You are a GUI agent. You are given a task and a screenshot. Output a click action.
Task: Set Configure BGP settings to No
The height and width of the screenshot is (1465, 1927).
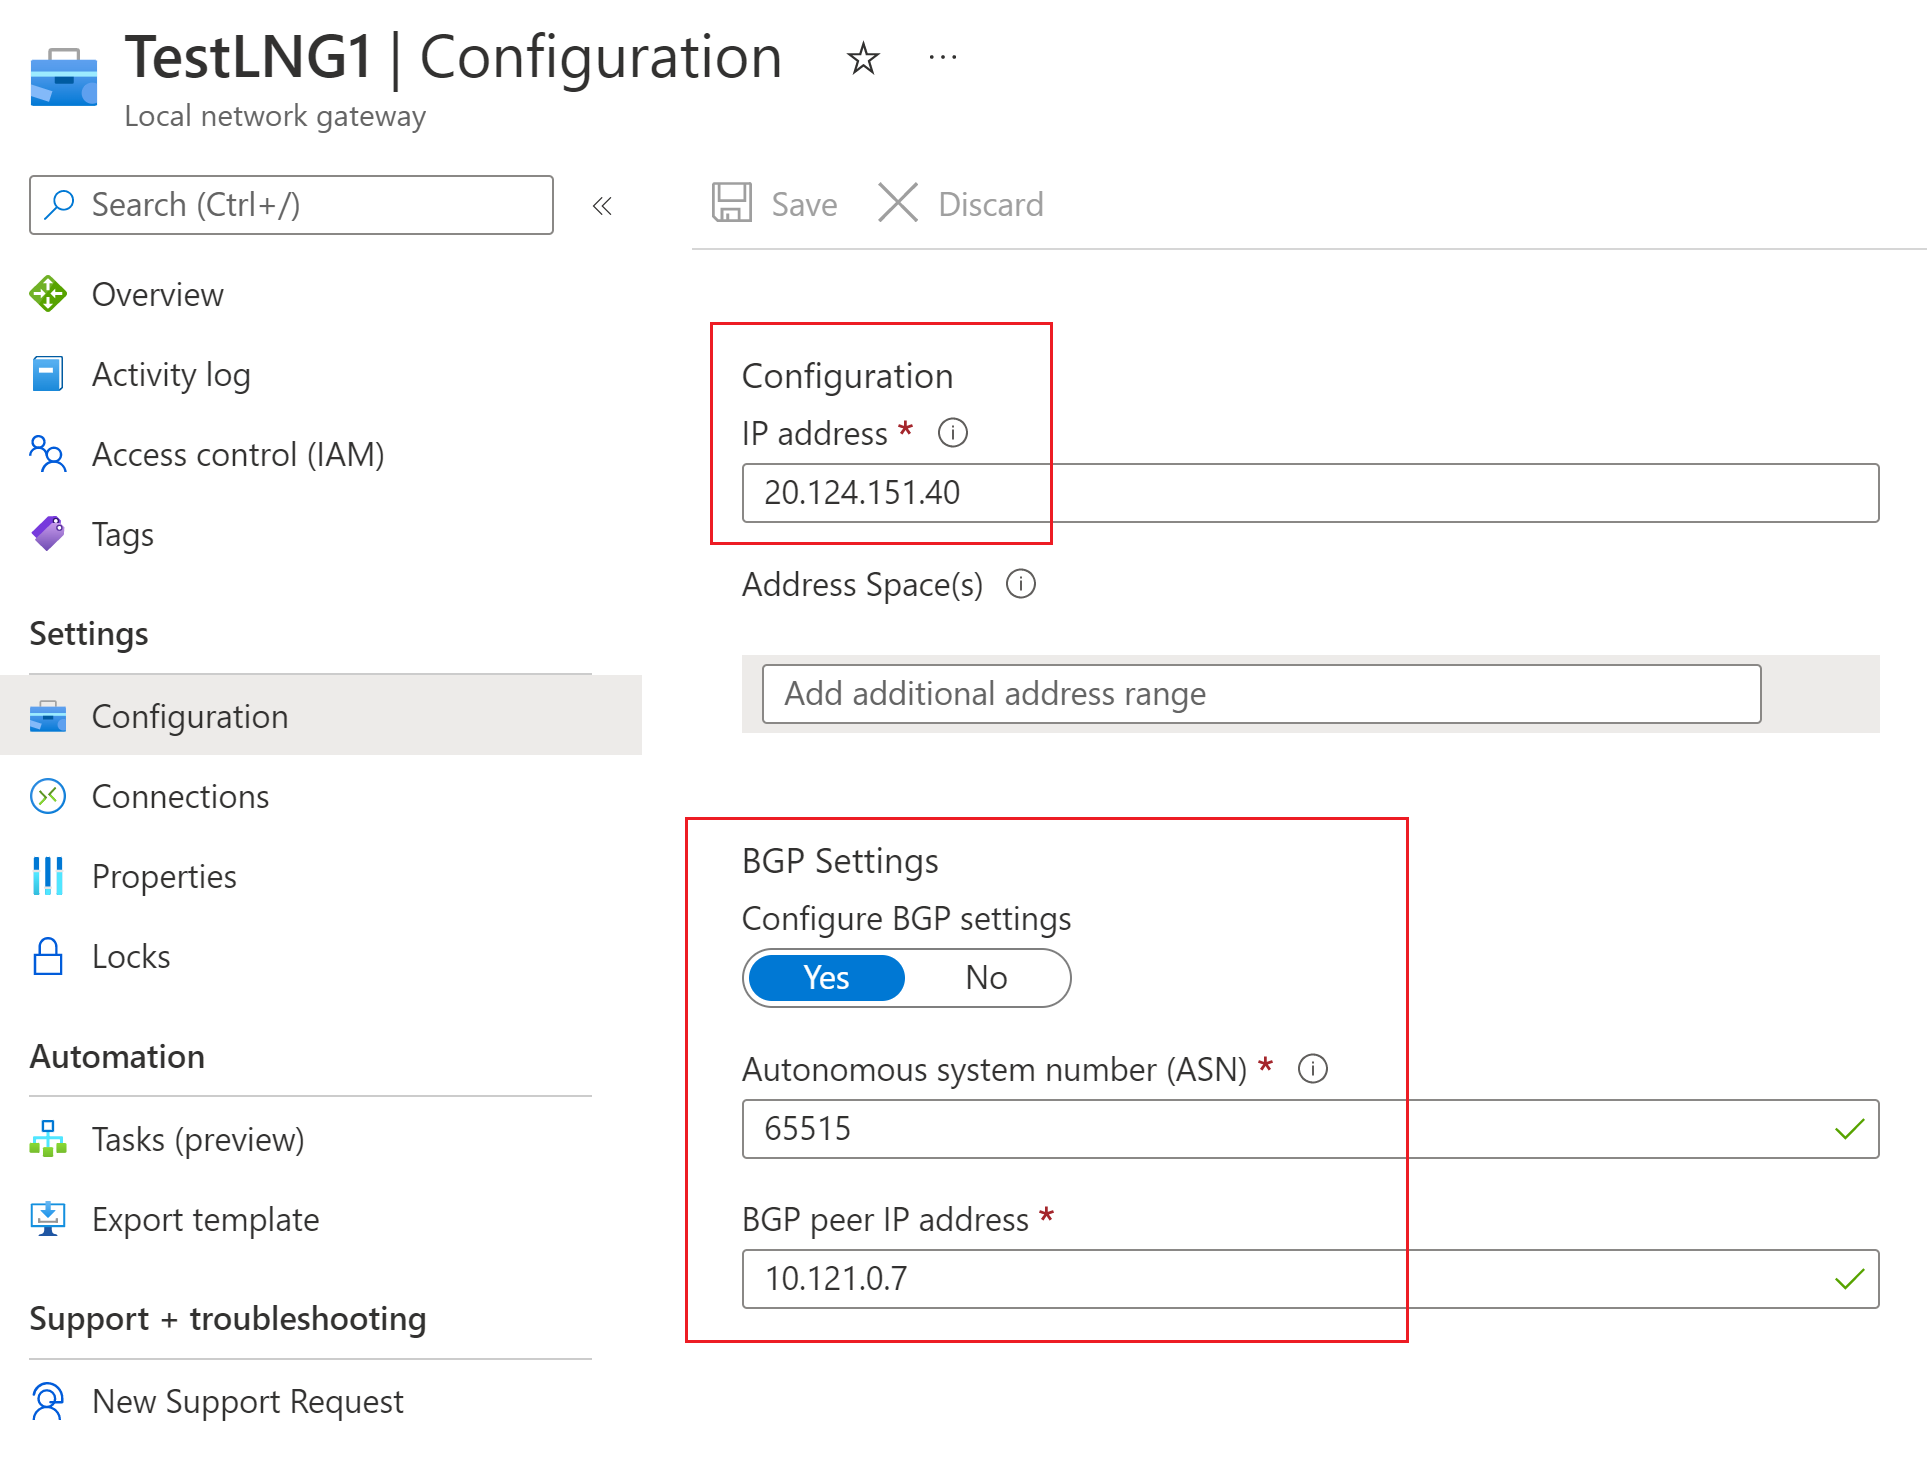pos(986,977)
